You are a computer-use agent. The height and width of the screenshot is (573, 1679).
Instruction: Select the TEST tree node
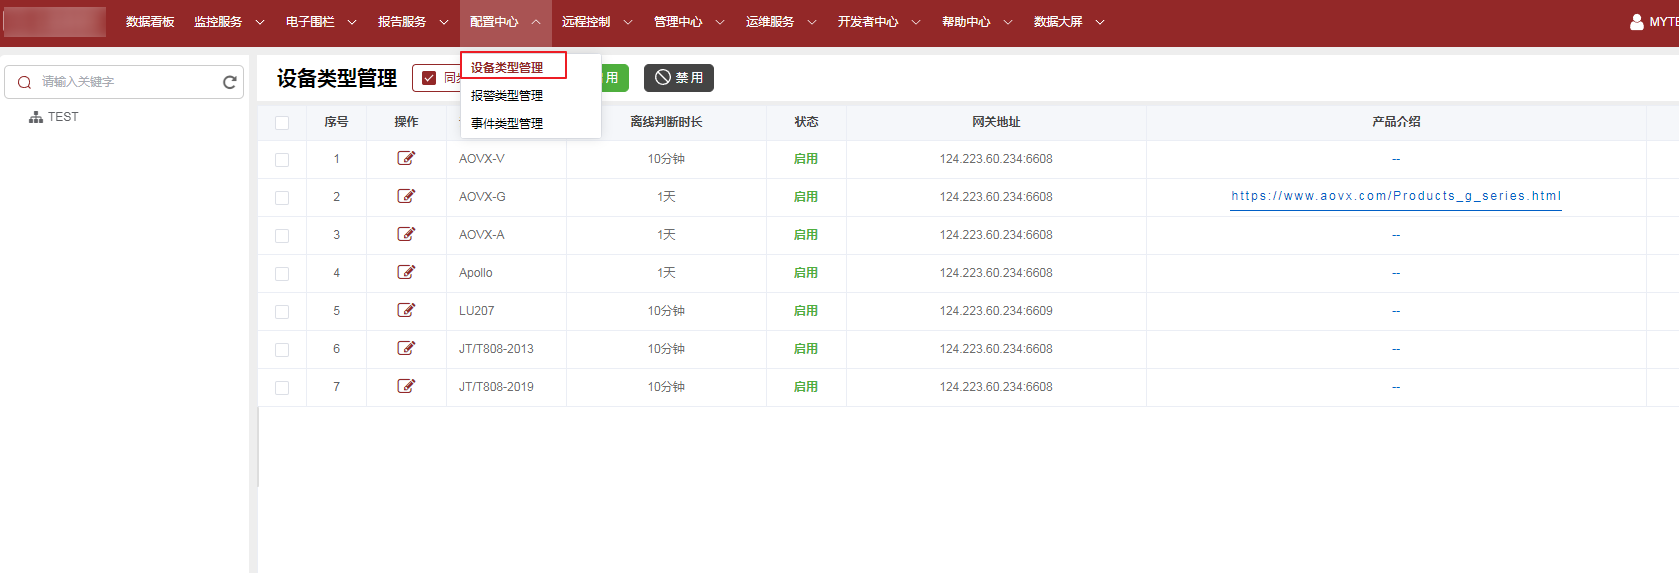(62, 117)
